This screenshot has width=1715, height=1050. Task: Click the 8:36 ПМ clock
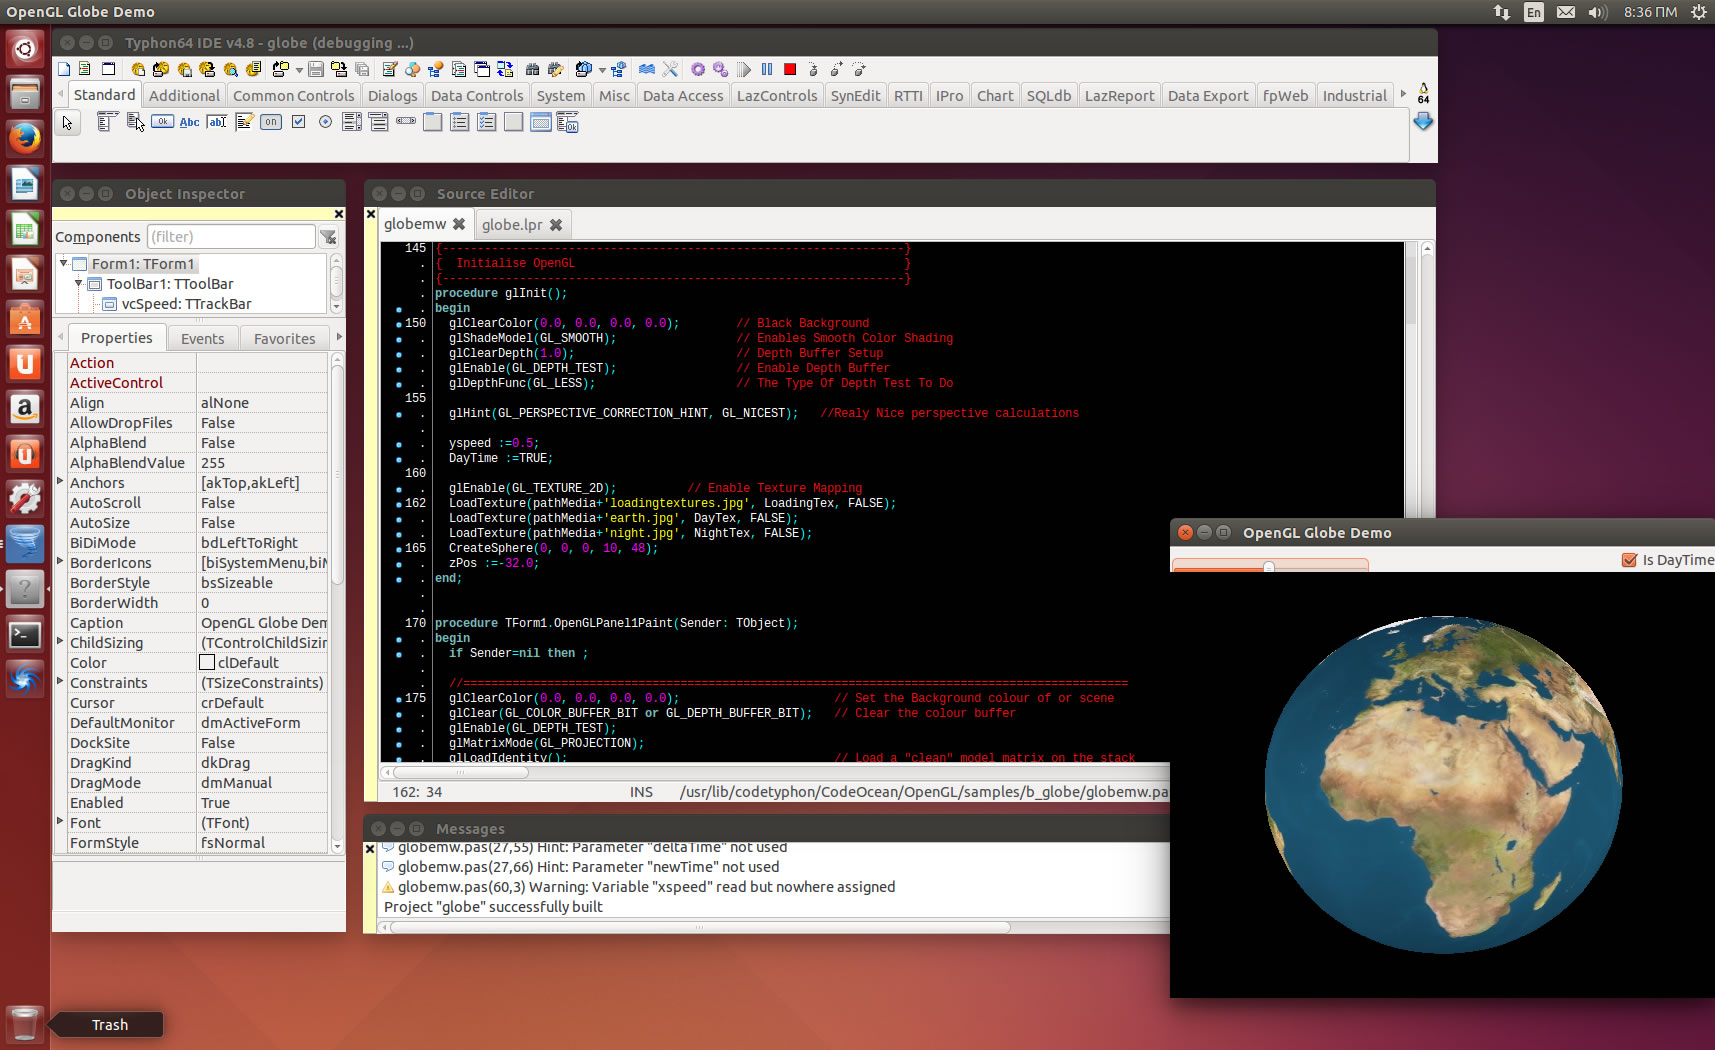click(1650, 12)
